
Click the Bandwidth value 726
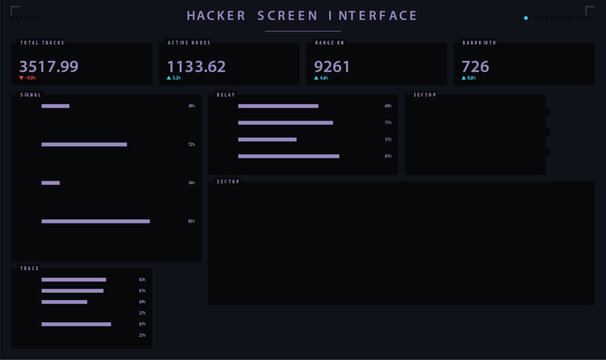pos(475,67)
